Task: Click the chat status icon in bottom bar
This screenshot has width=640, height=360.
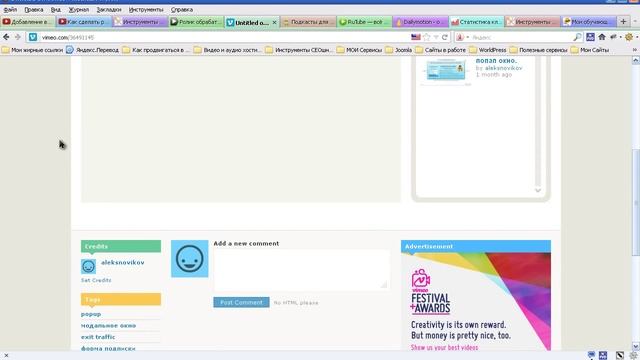Action: coord(591,355)
